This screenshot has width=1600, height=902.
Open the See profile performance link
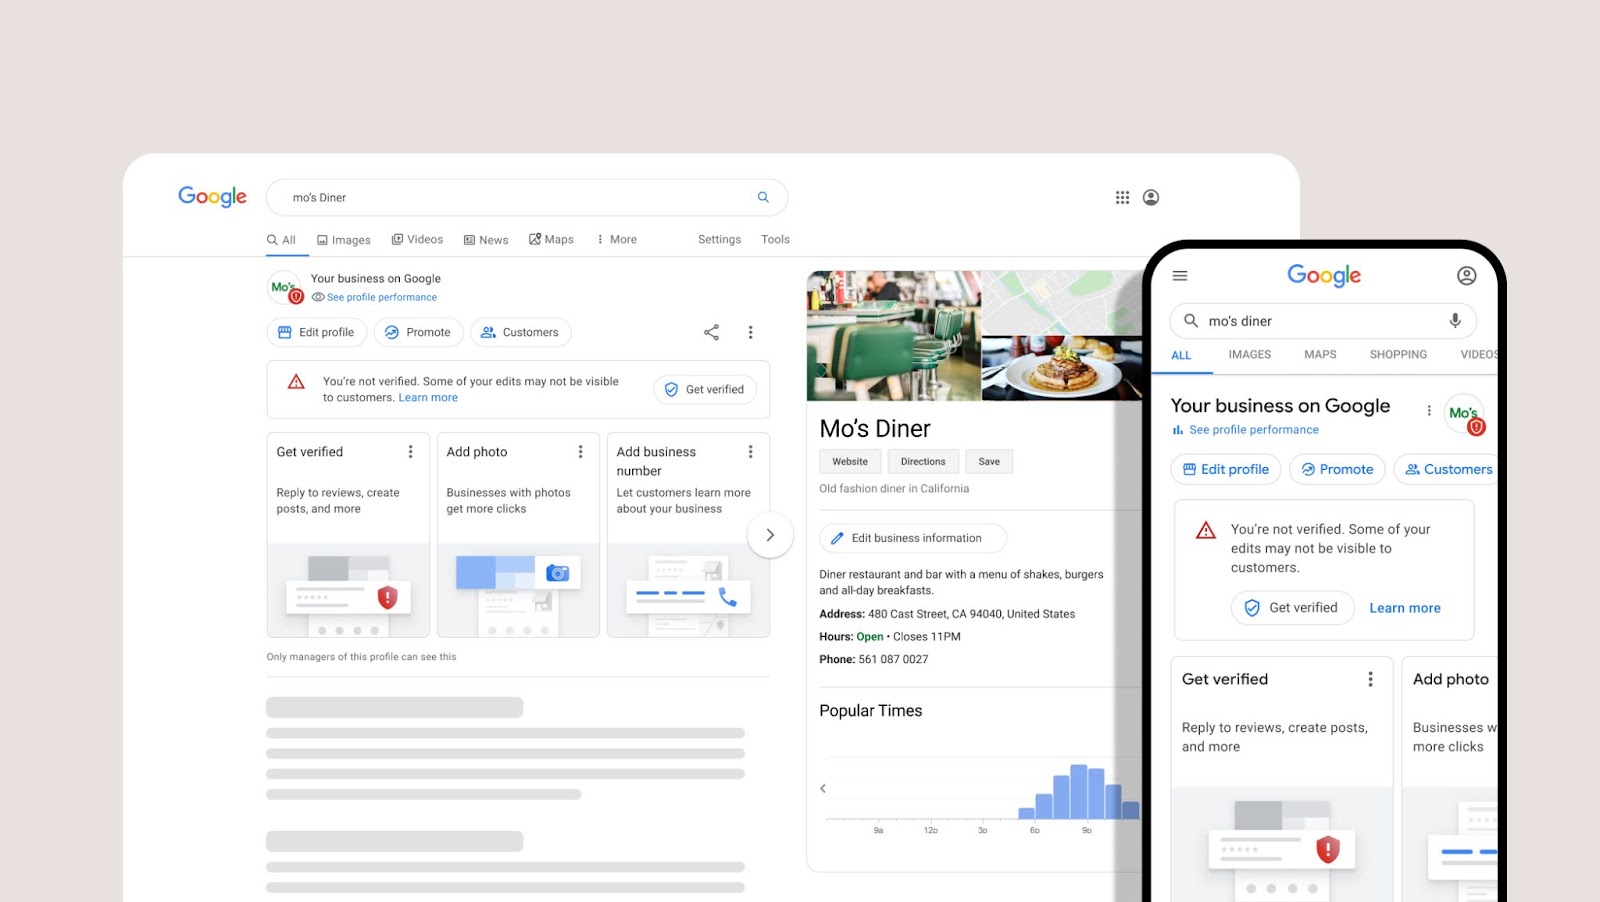point(381,297)
